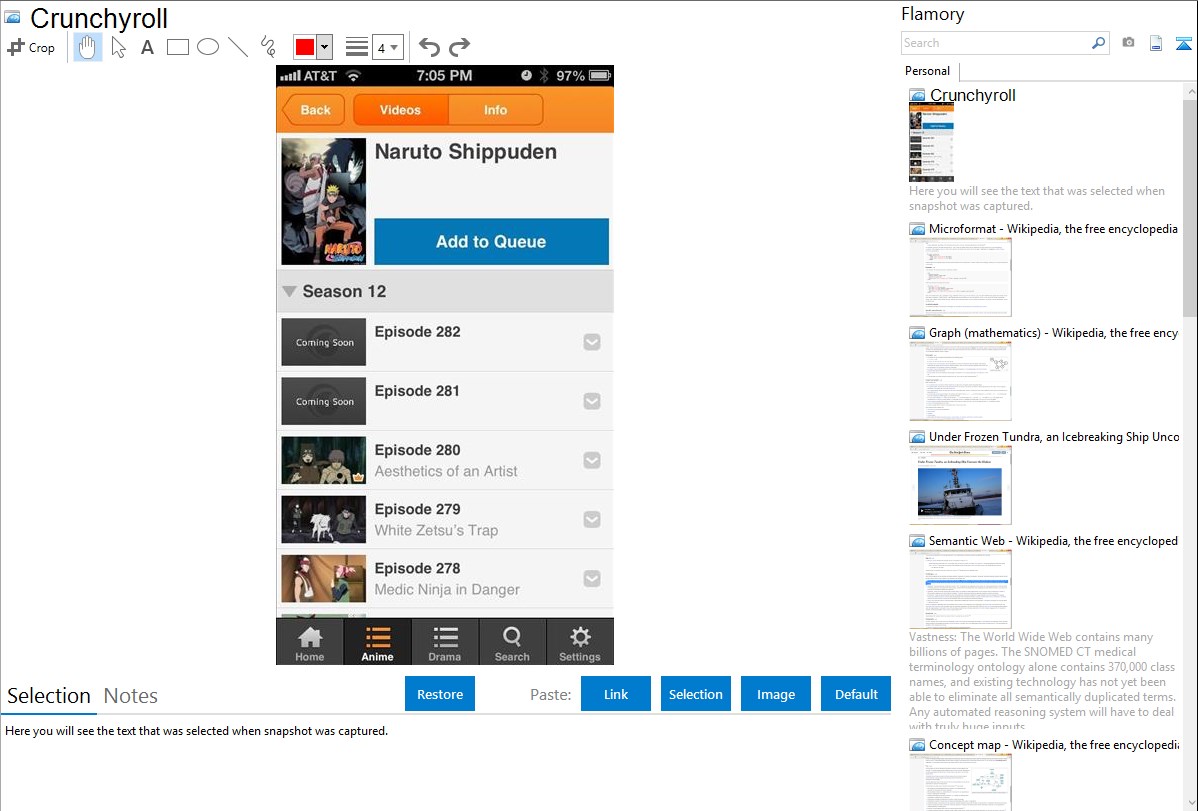
Task: Click the snapshot list scroll-down arrow
Action: tap(1191, 803)
